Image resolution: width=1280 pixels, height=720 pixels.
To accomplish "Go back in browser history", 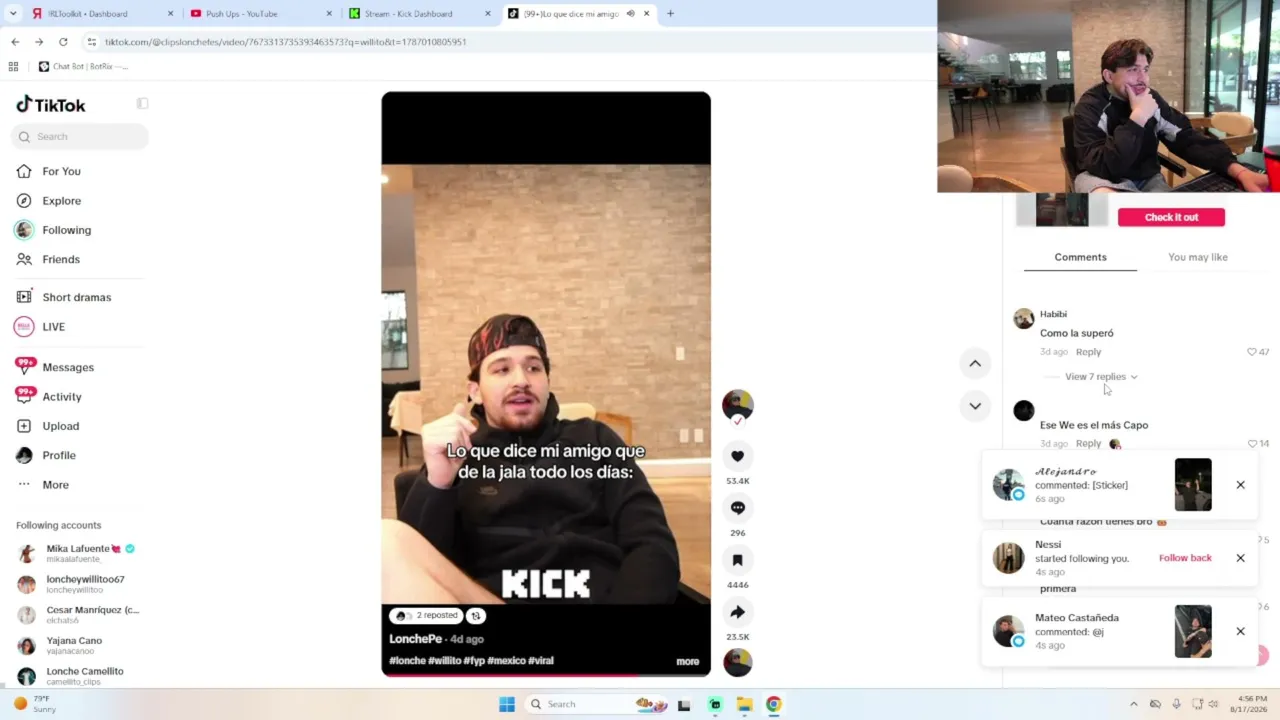I will point(15,42).
